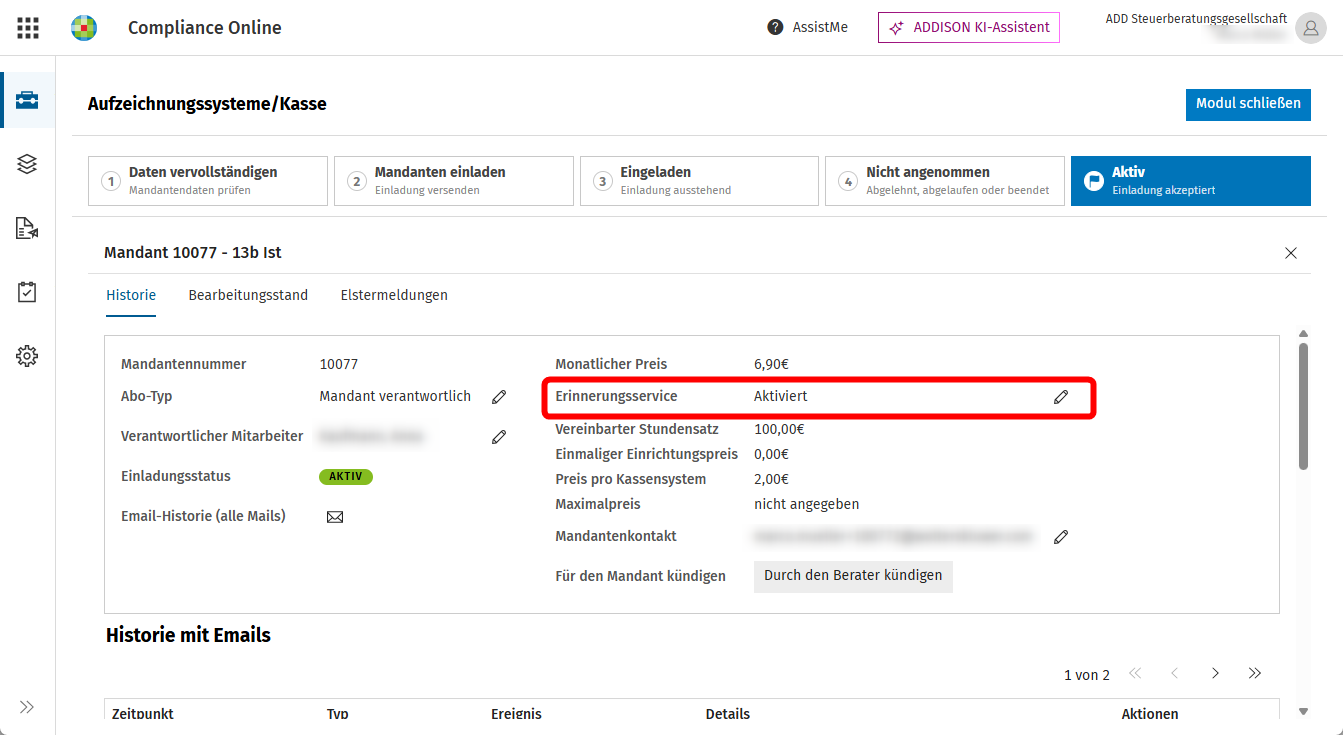Select step Nicht angenommen
The width and height of the screenshot is (1343, 735).
click(945, 181)
